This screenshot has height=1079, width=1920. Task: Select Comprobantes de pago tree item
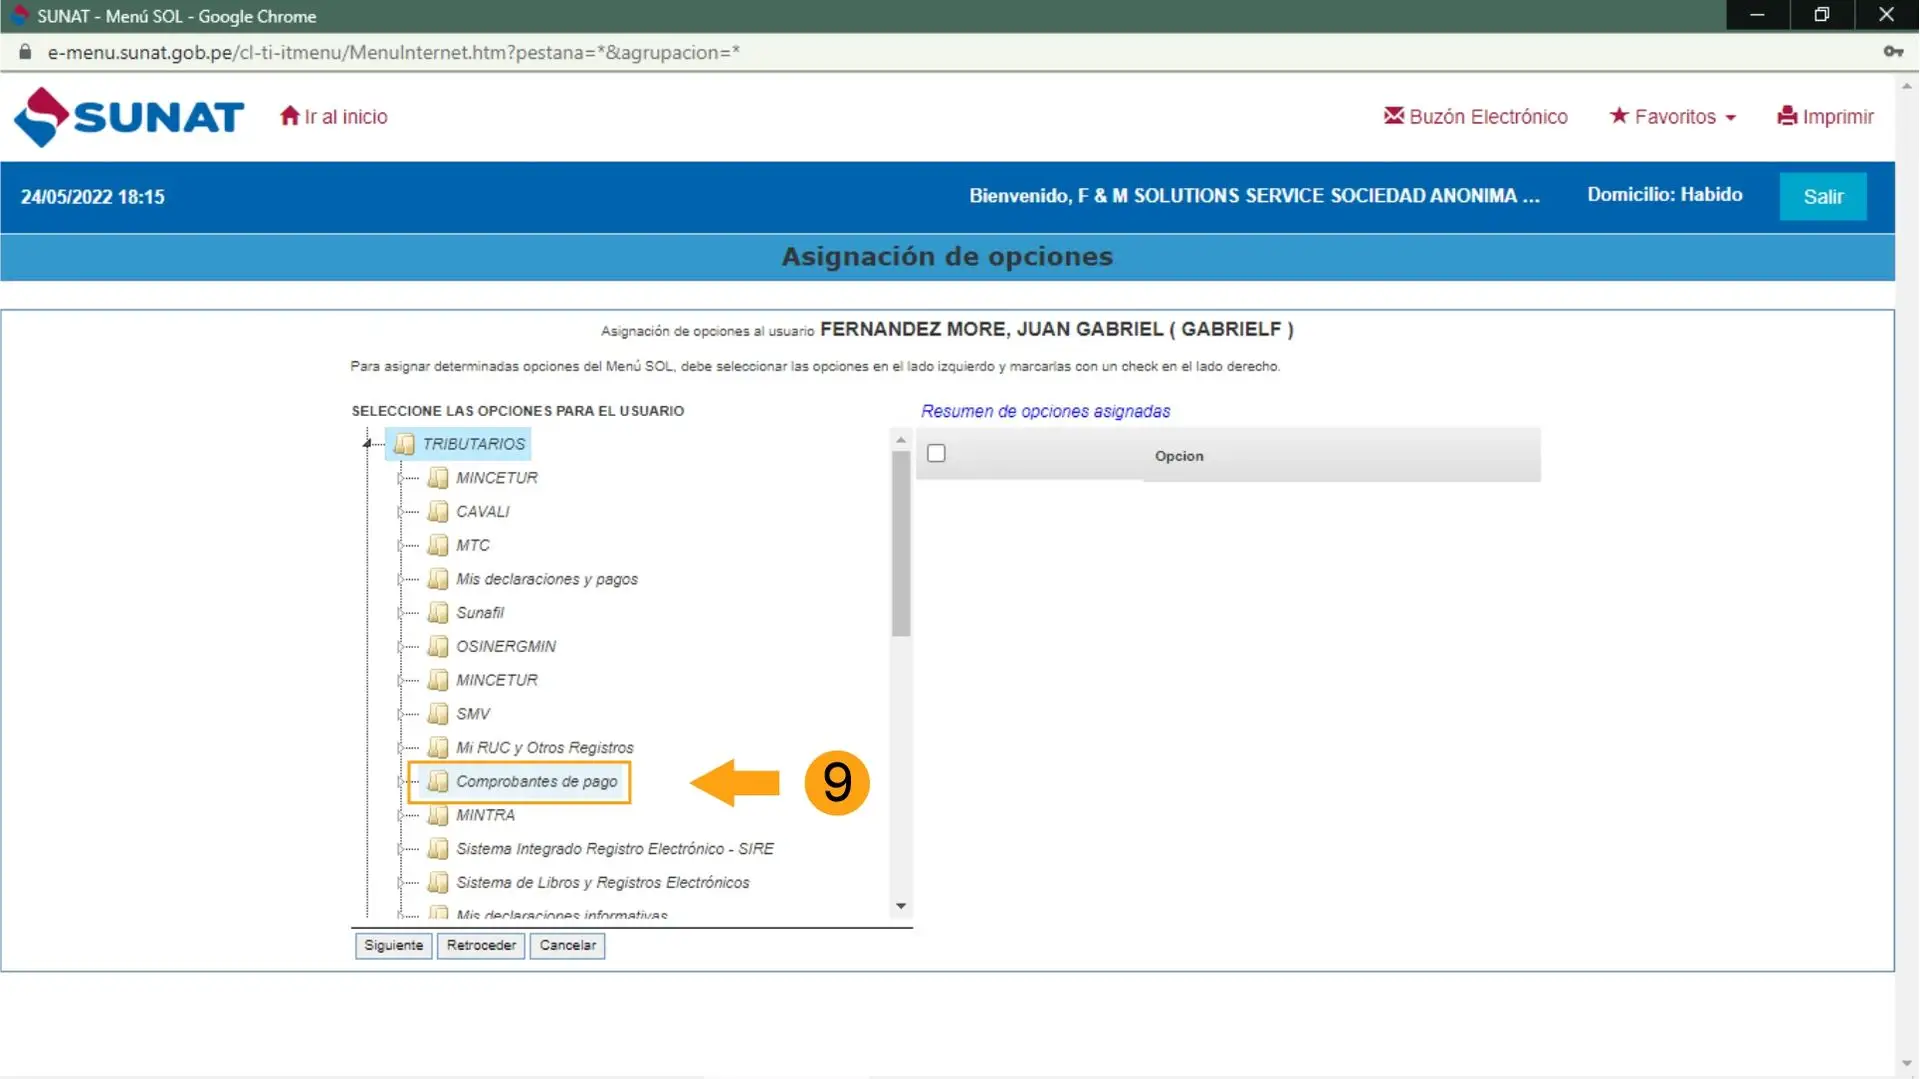[x=537, y=782]
